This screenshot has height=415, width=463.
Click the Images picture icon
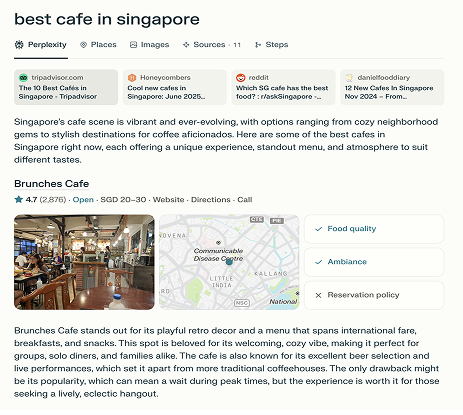point(133,45)
